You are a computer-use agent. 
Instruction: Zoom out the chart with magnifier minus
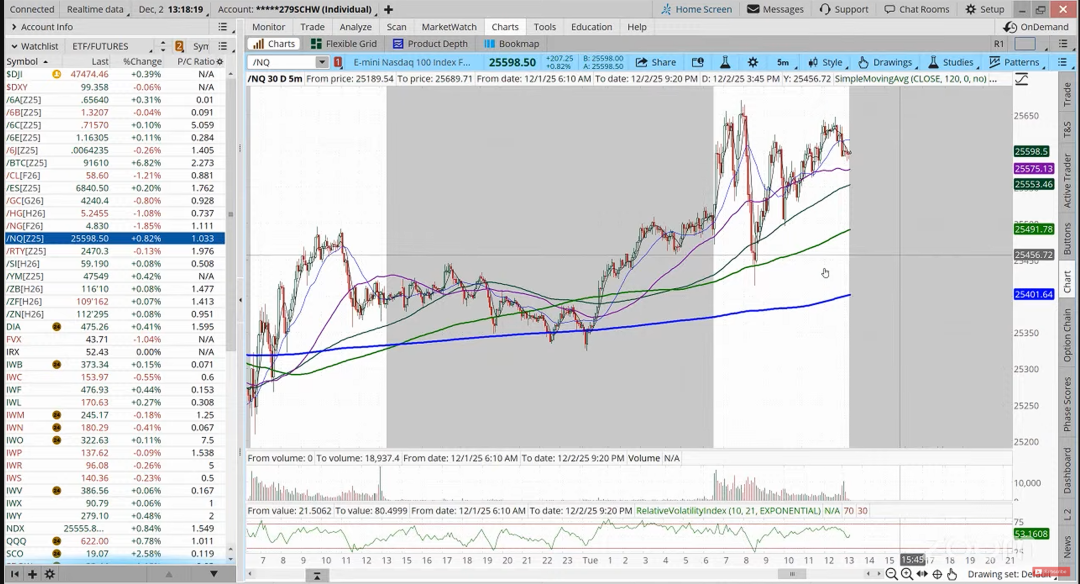[891, 574]
